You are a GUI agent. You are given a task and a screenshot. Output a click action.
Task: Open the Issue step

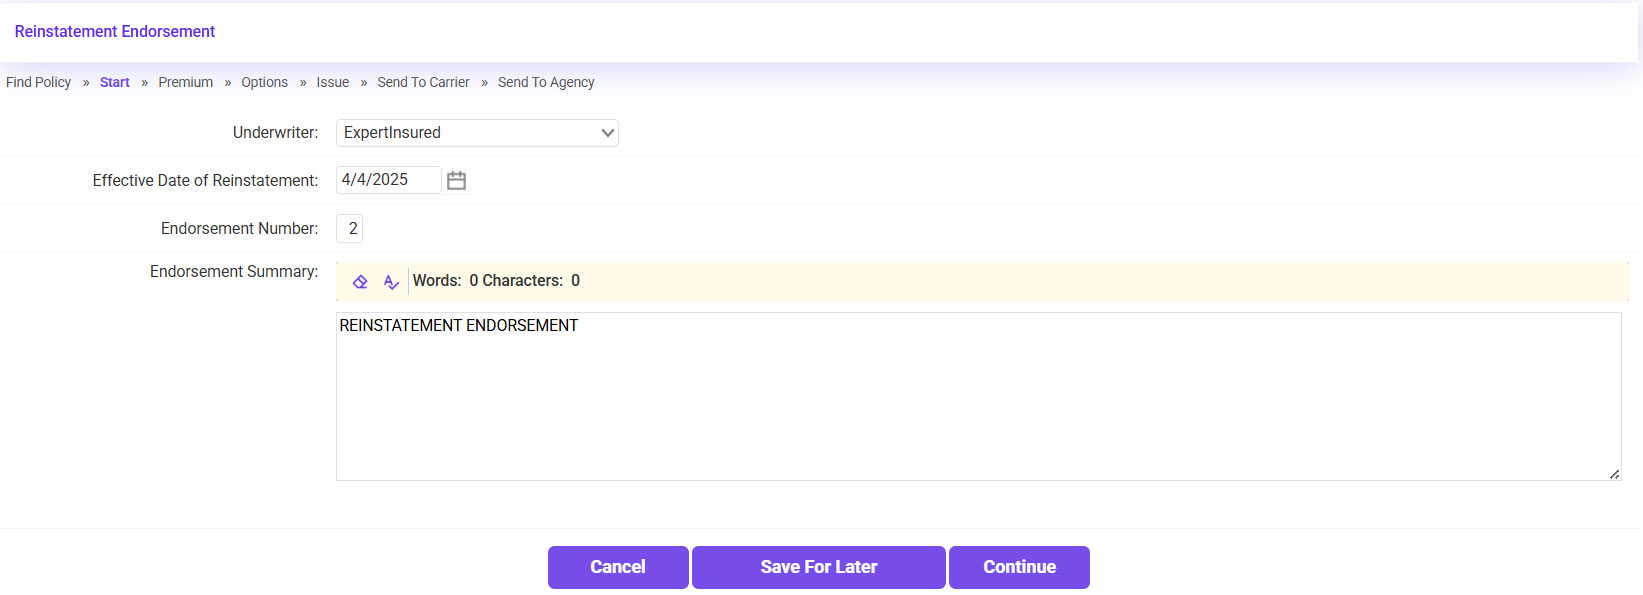(x=332, y=82)
